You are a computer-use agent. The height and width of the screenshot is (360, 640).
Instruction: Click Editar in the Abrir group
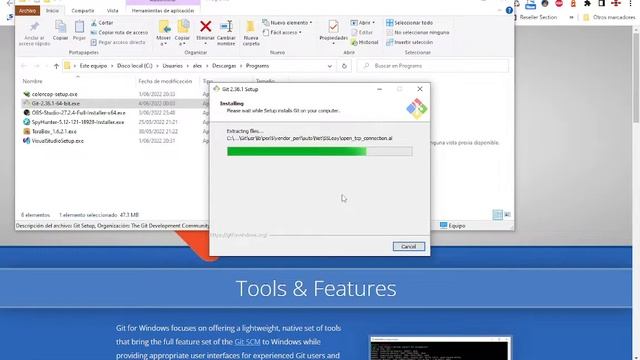tap(362, 32)
